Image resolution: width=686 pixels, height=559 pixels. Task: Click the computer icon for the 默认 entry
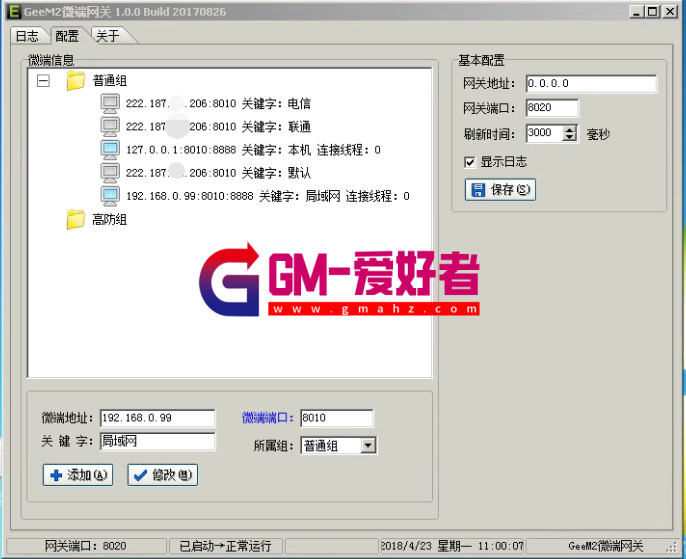(x=110, y=173)
